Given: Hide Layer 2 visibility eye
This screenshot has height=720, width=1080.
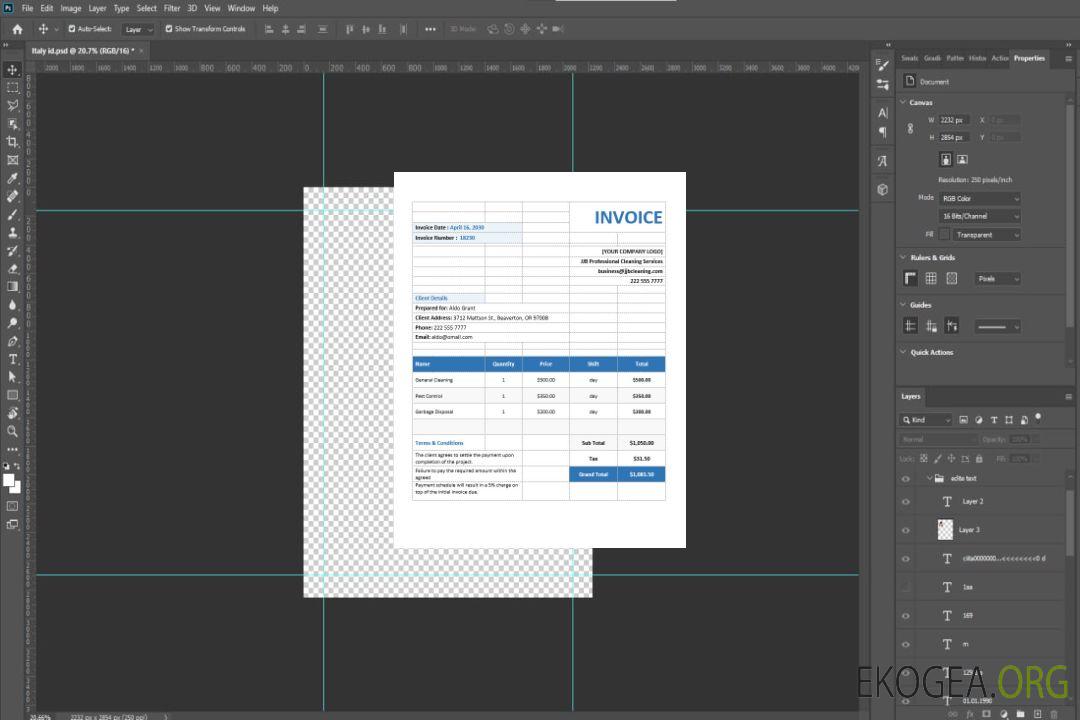Looking at the screenshot, I should tap(906, 502).
